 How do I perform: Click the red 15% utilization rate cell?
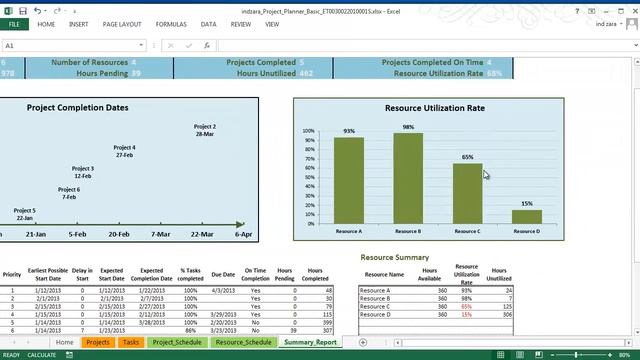click(467, 315)
